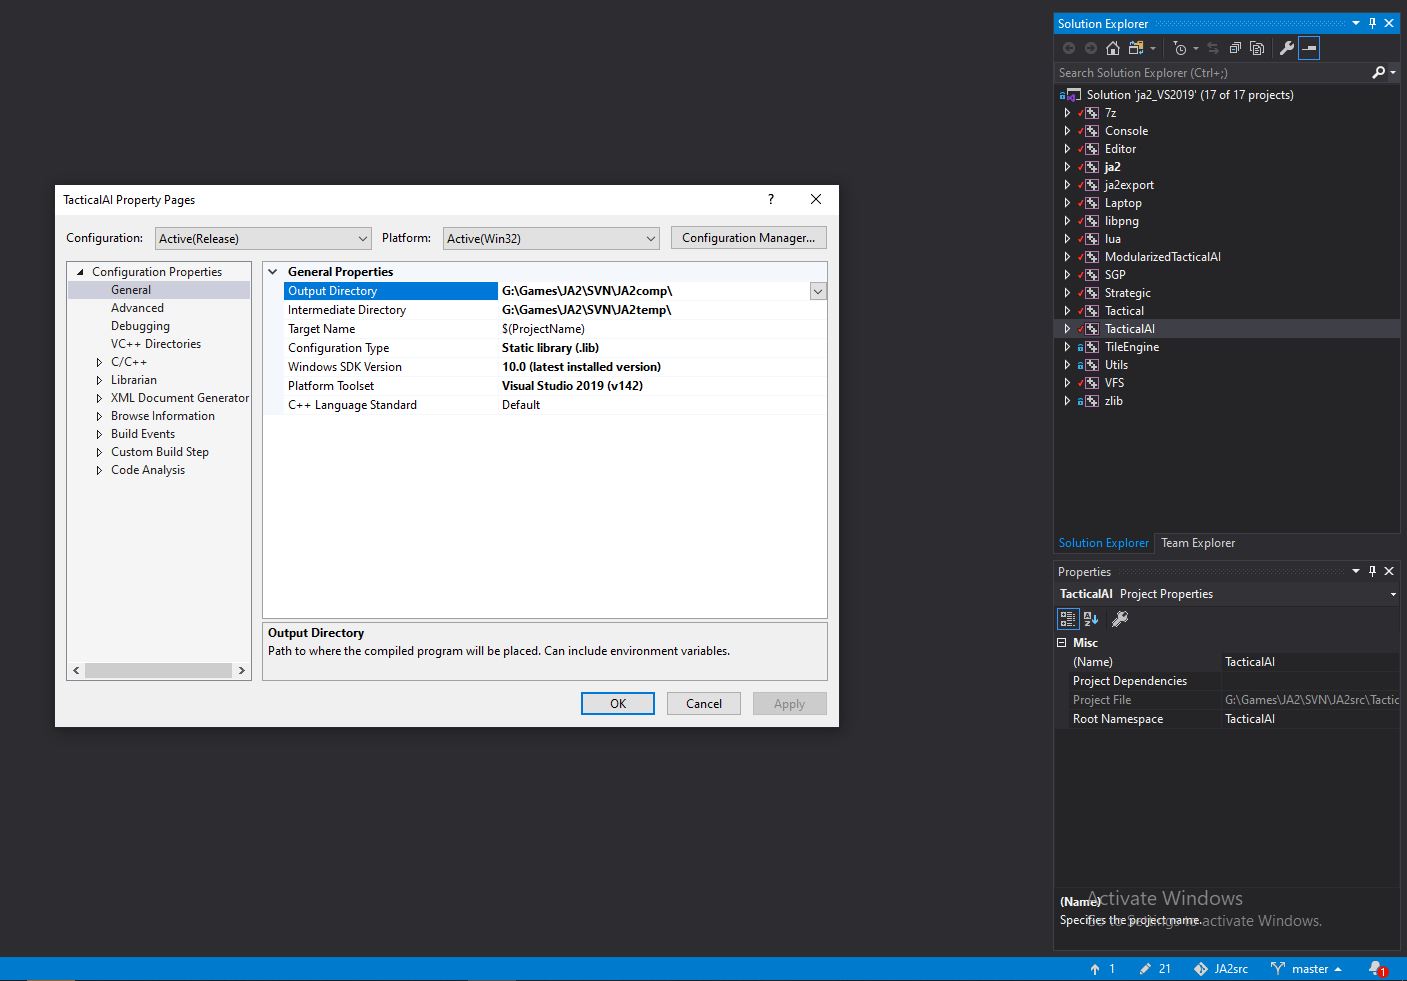Select the TileEngine project

(x=1132, y=347)
